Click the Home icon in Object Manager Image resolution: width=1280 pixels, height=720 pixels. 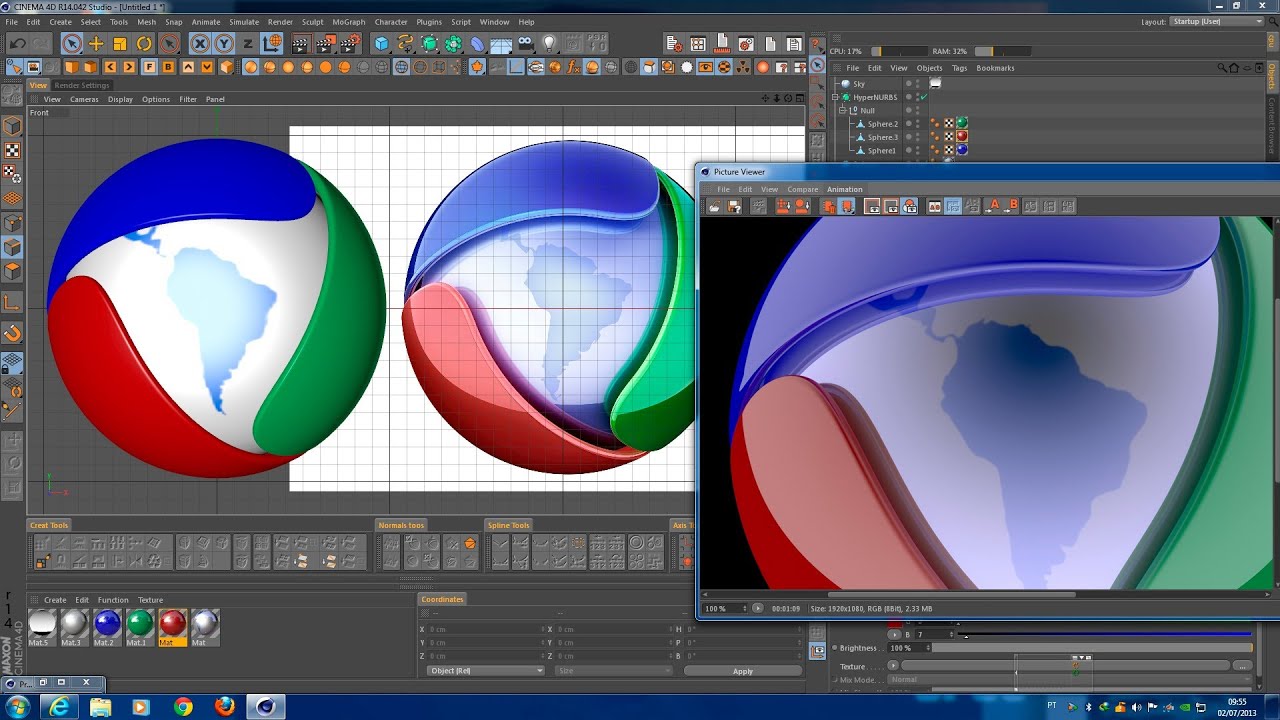[x=1235, y=68]
